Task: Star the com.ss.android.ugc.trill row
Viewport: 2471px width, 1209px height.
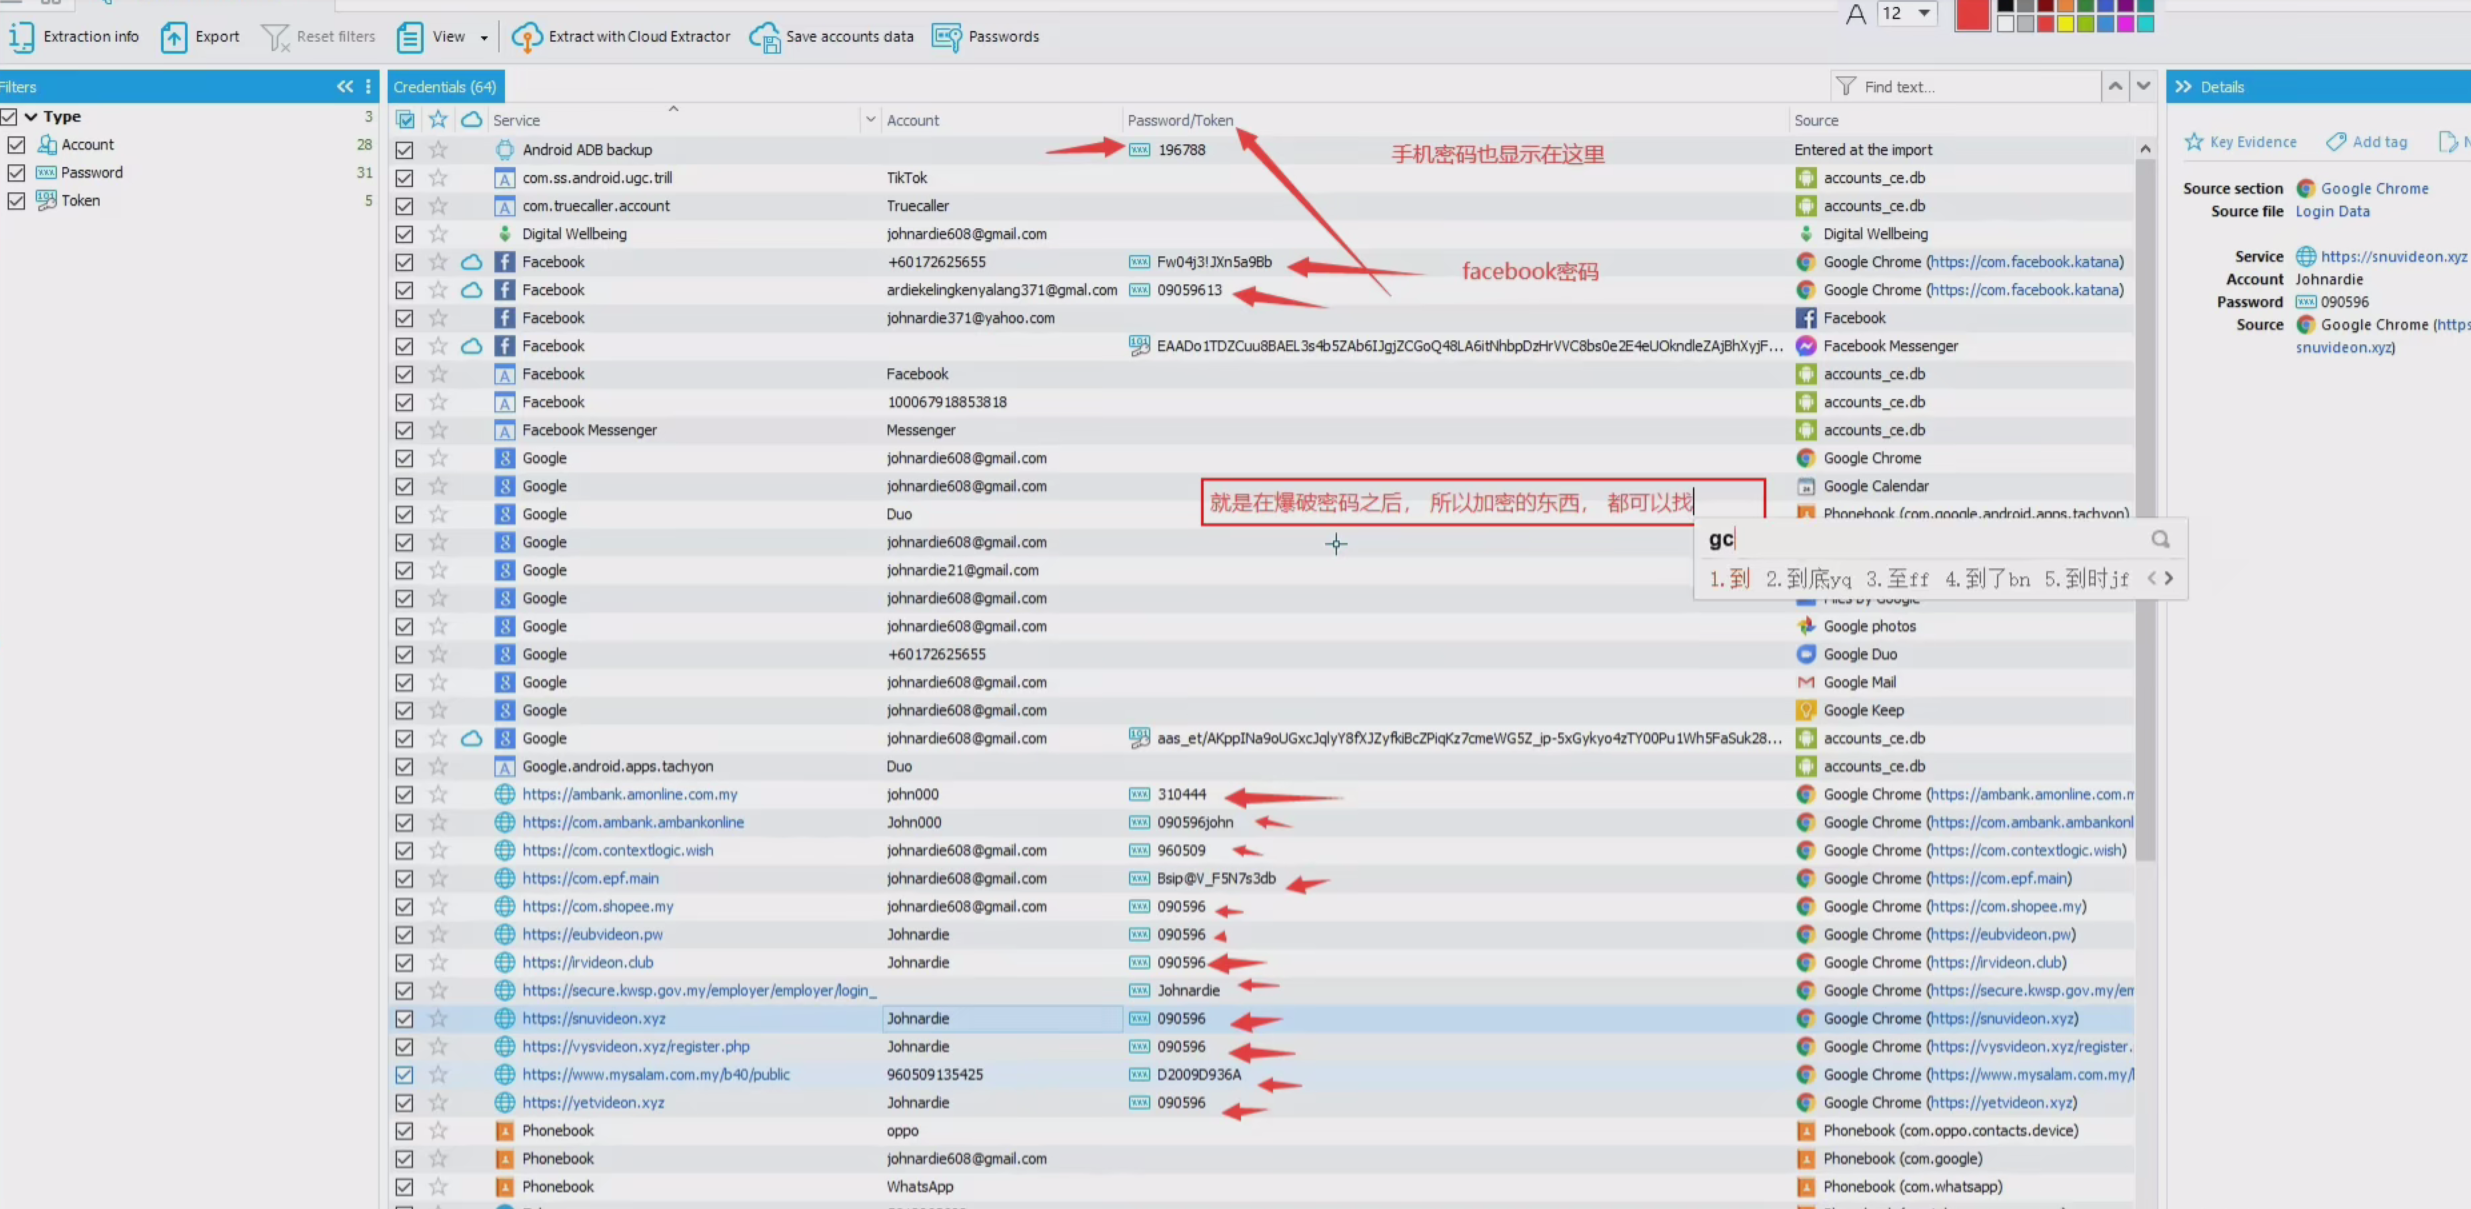Action: pos(438,178)
